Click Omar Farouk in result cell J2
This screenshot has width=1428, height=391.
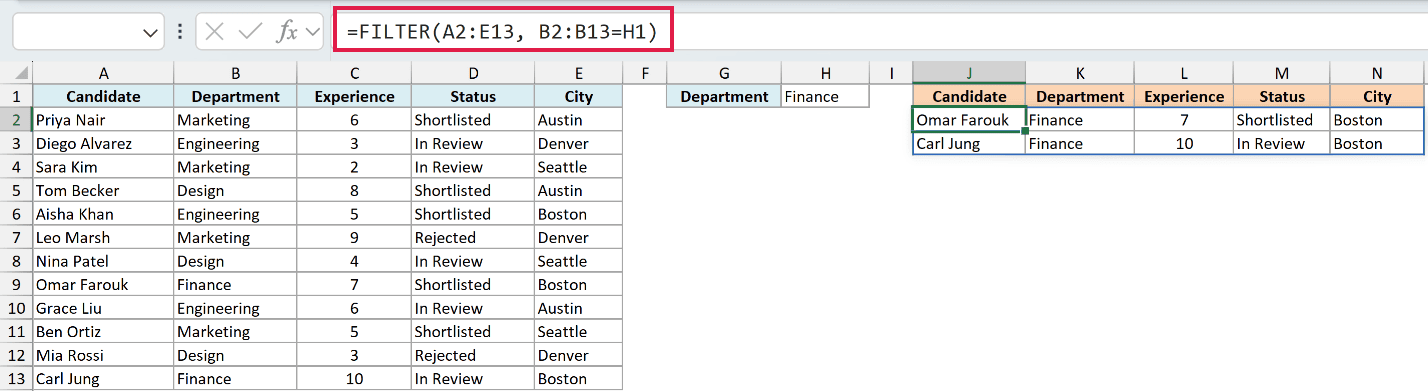point(969,120)
